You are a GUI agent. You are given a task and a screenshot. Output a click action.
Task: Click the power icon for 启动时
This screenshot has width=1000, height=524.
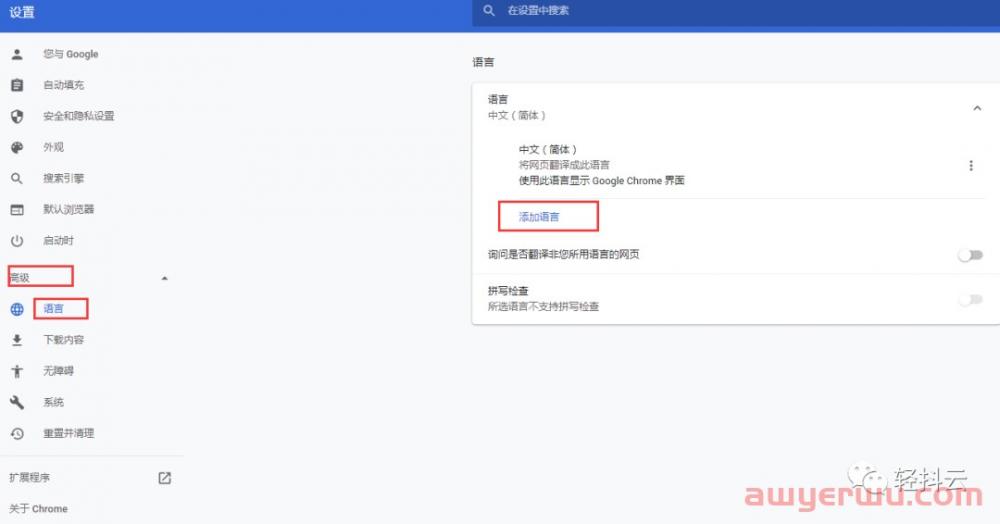[x=17, y=241]
